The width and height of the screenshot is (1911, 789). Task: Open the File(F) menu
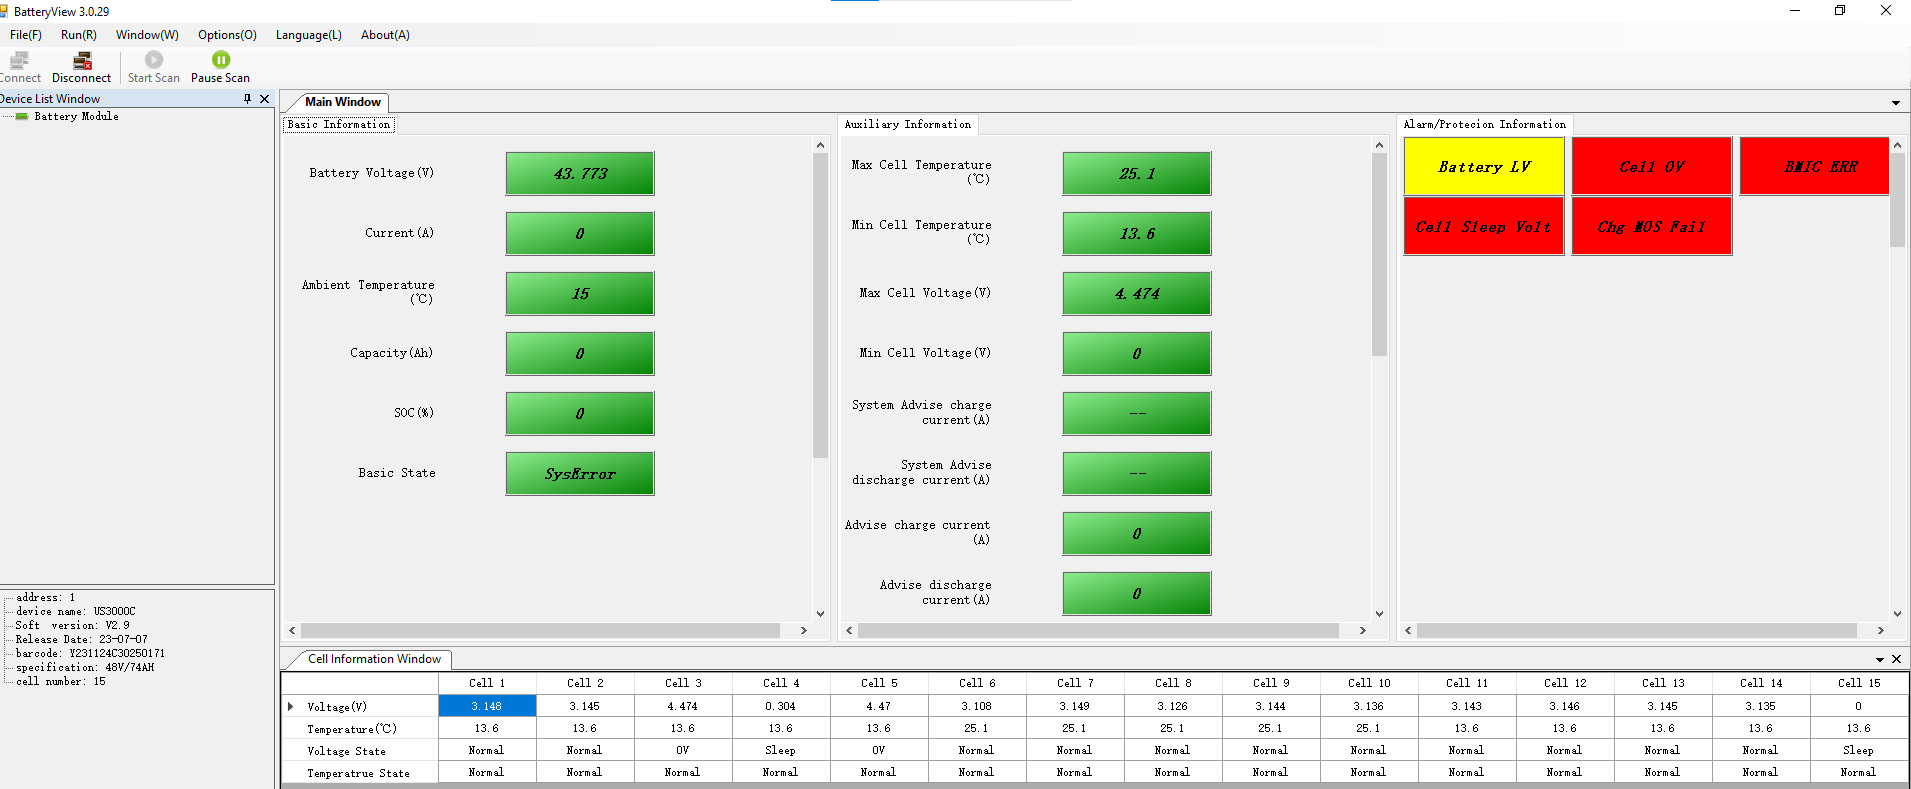click(x=26, y=35)
